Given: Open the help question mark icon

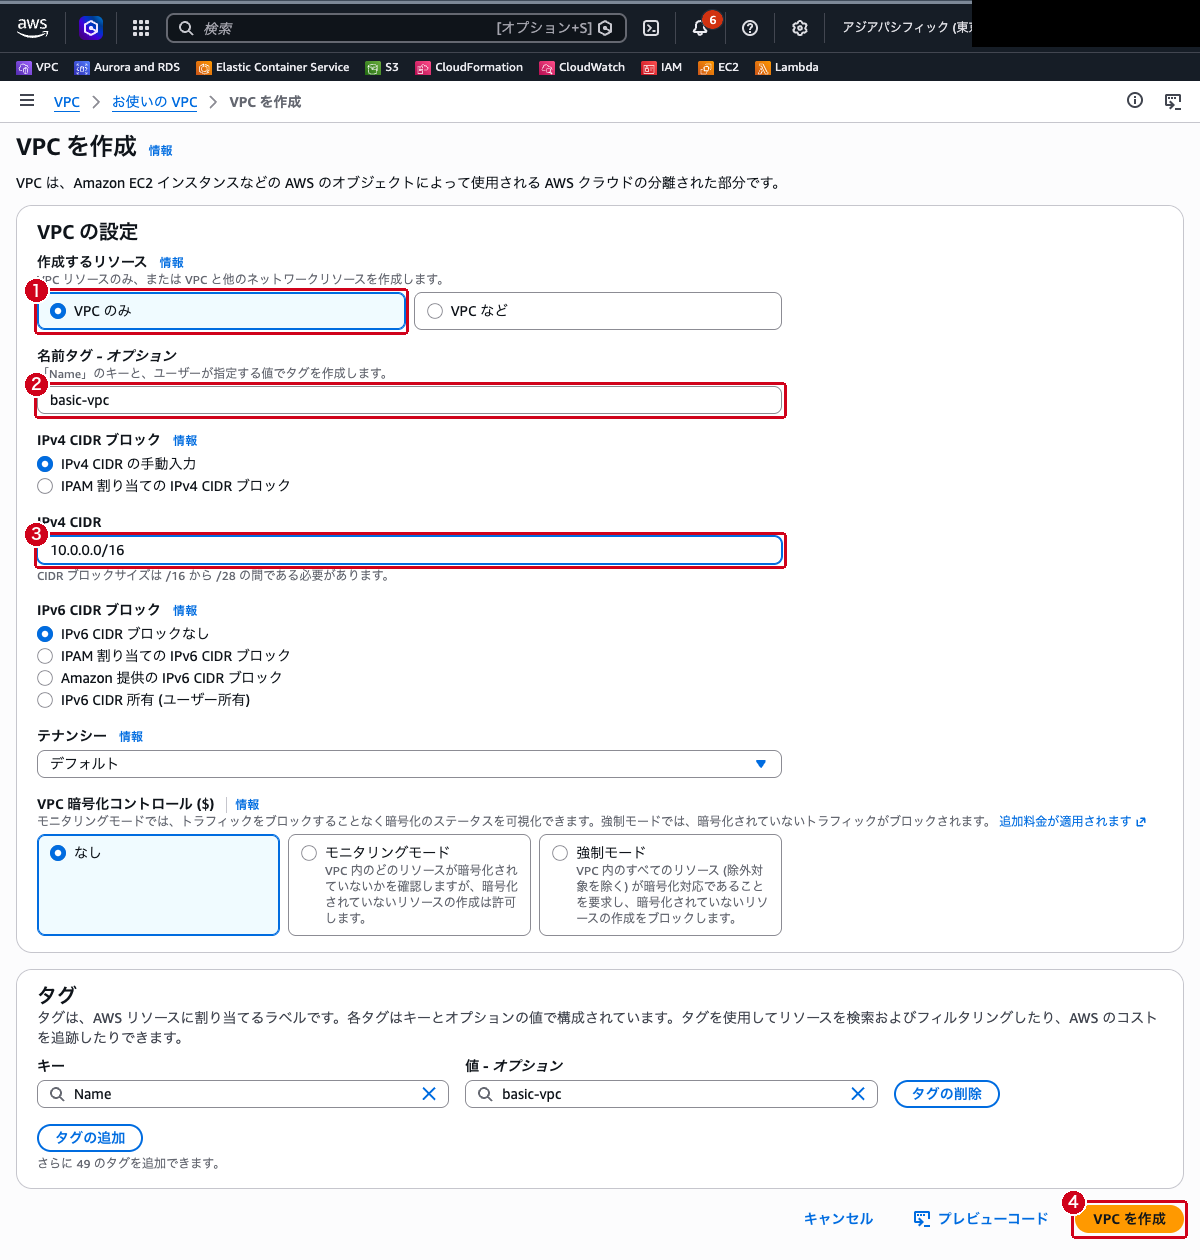Looking at the screenshot, I should point(750,28).
